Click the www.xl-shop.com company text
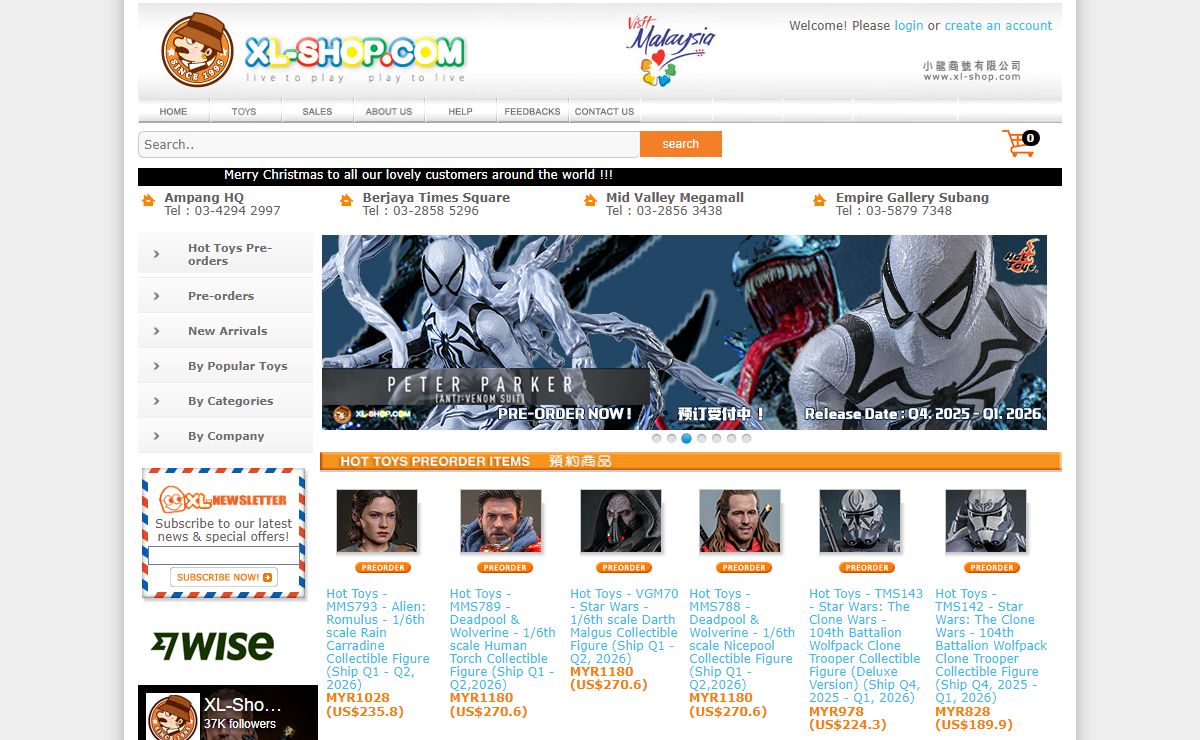The width and height of the screenshot is (1200, 740). click(972, 77)
